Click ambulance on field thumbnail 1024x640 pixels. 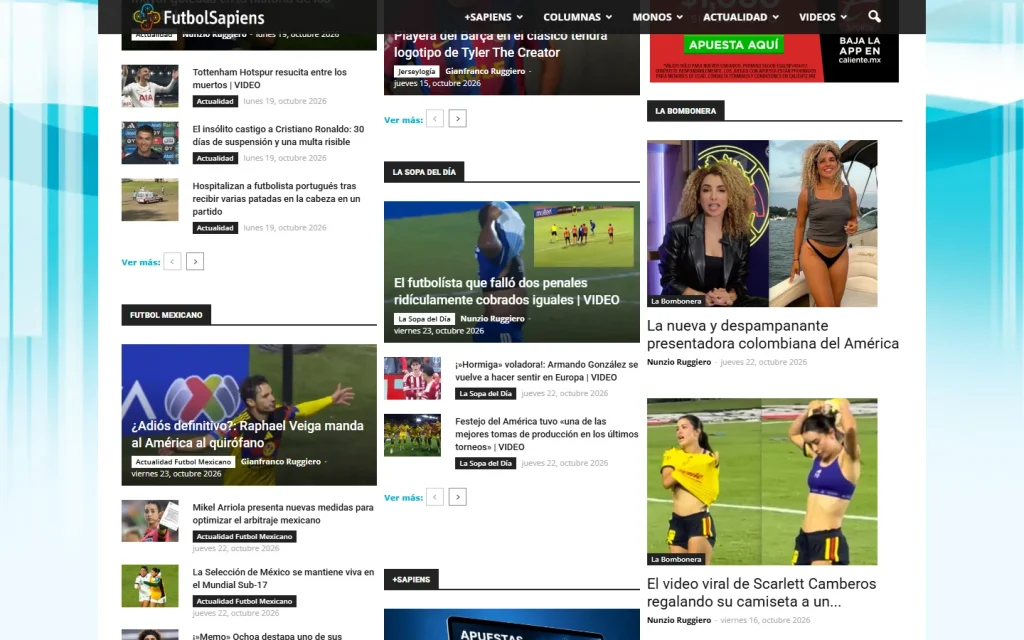tap(150, 200)
